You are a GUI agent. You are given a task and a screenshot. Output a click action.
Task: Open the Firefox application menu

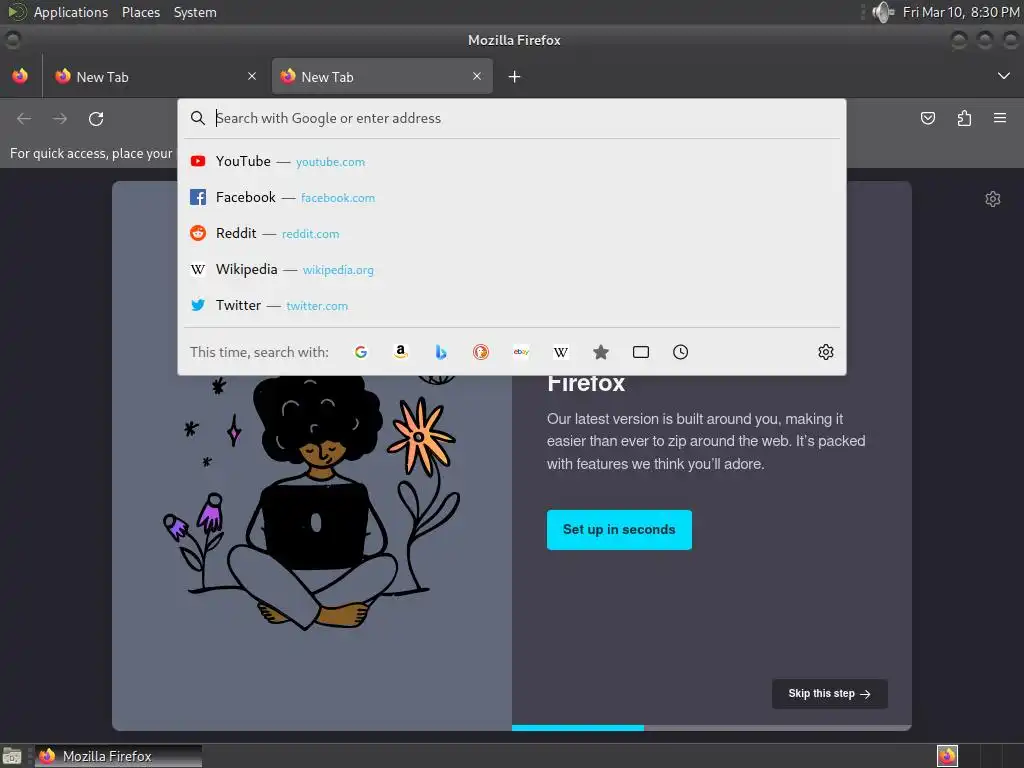[1000, 118]
